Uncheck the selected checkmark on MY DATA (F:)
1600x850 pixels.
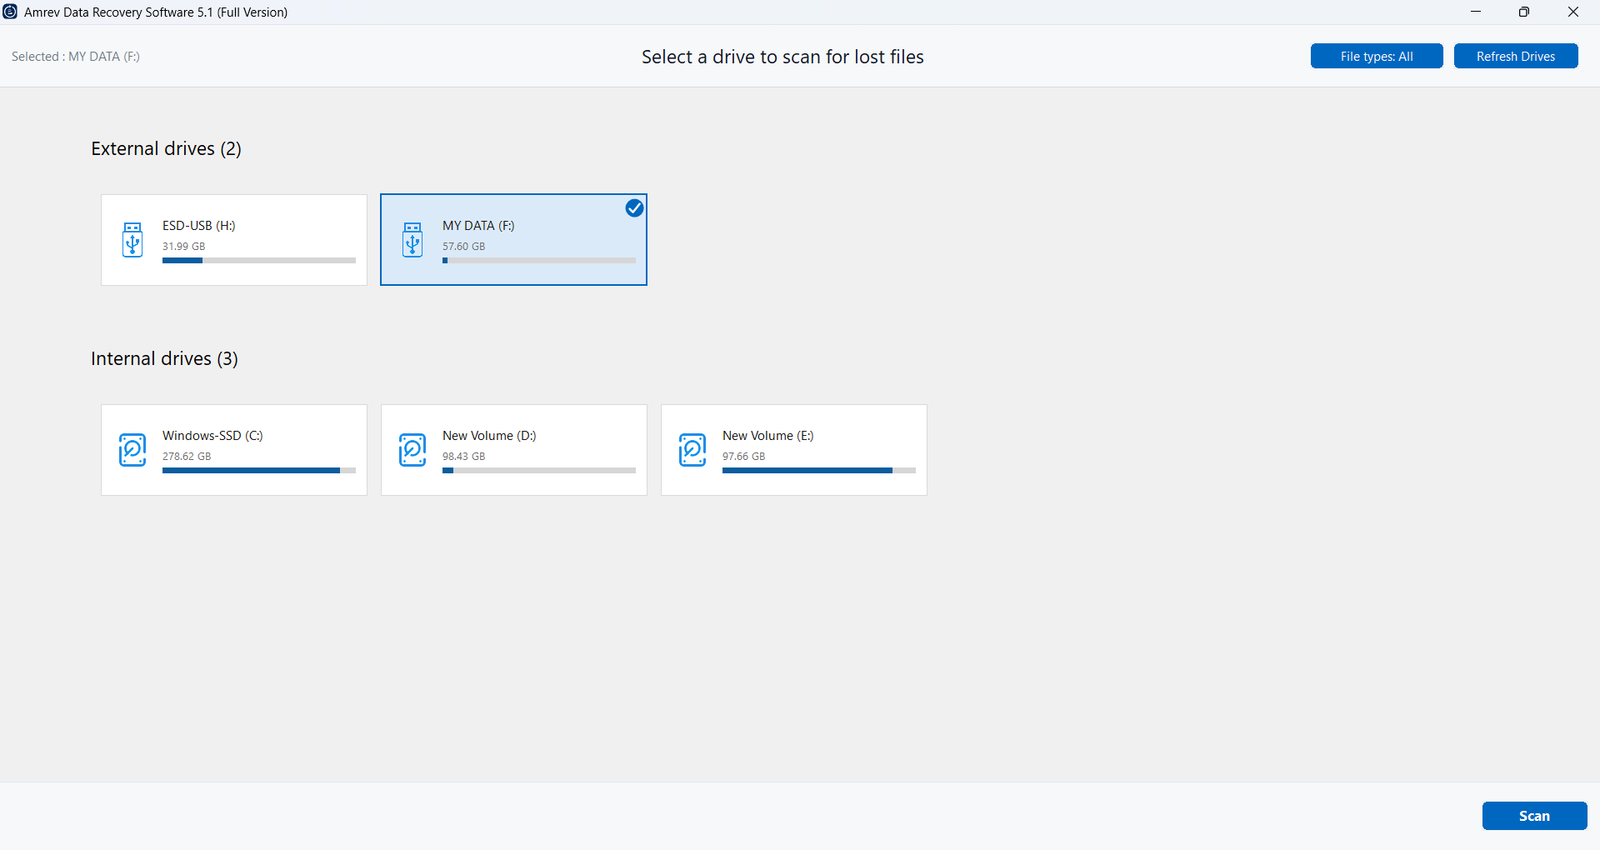634,208
